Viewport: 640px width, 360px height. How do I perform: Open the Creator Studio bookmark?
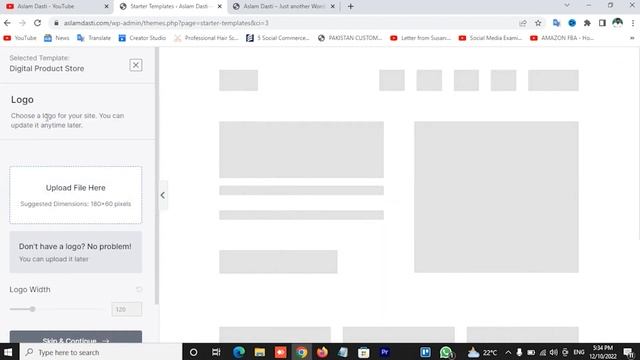[142, 38]
